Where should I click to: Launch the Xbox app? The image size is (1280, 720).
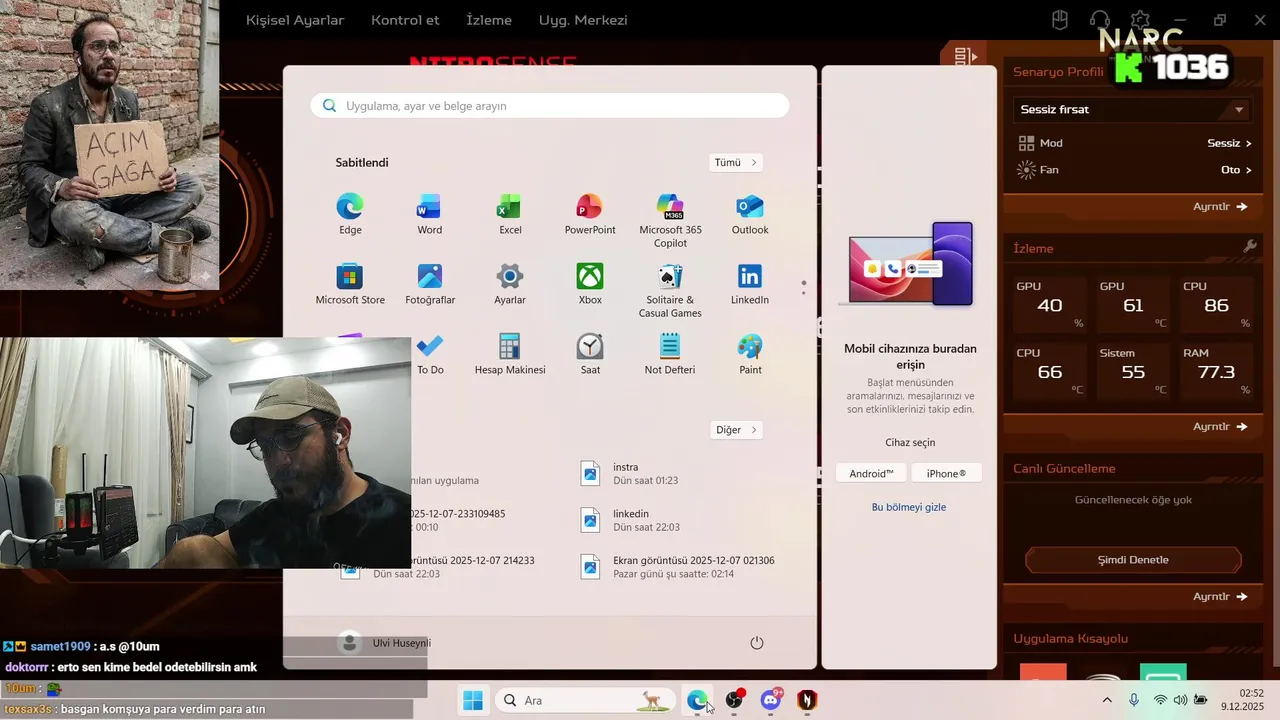tap(590, 284)
